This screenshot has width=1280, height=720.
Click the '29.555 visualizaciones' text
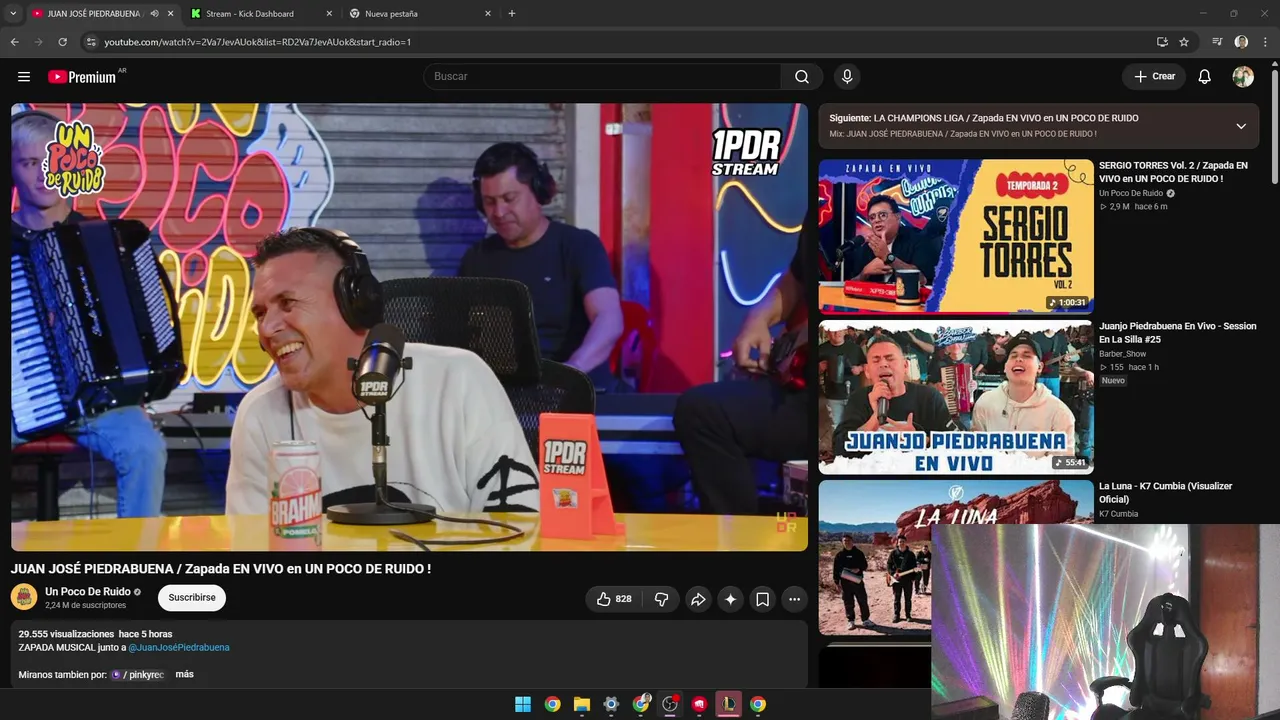pyautogui.click(x=67, y=634)
